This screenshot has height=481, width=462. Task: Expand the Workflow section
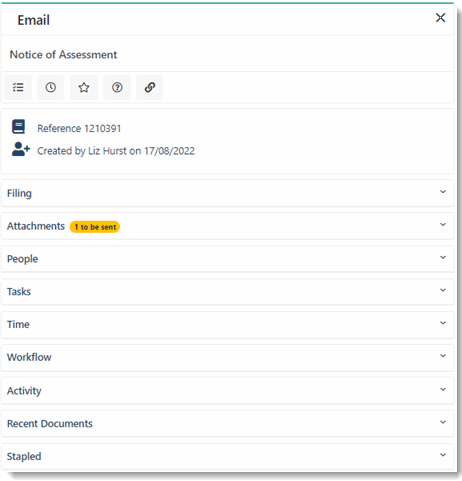click(228, 357)
